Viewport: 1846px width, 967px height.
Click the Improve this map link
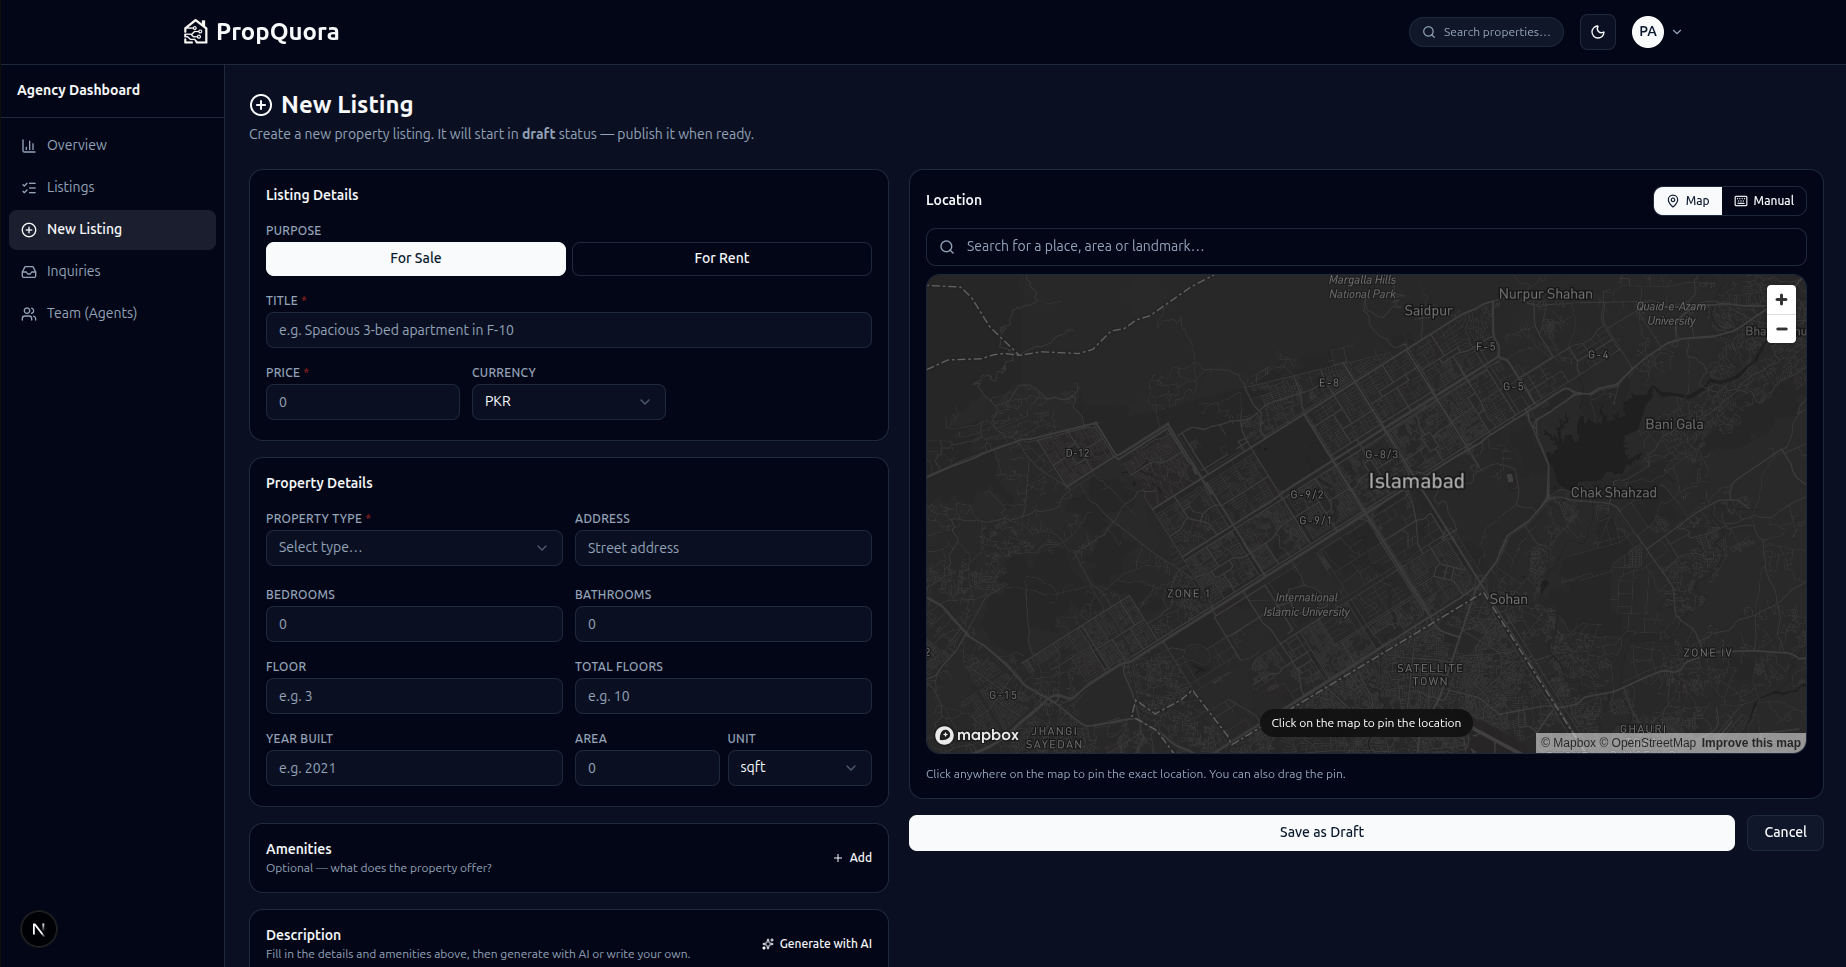point(1751,743)
